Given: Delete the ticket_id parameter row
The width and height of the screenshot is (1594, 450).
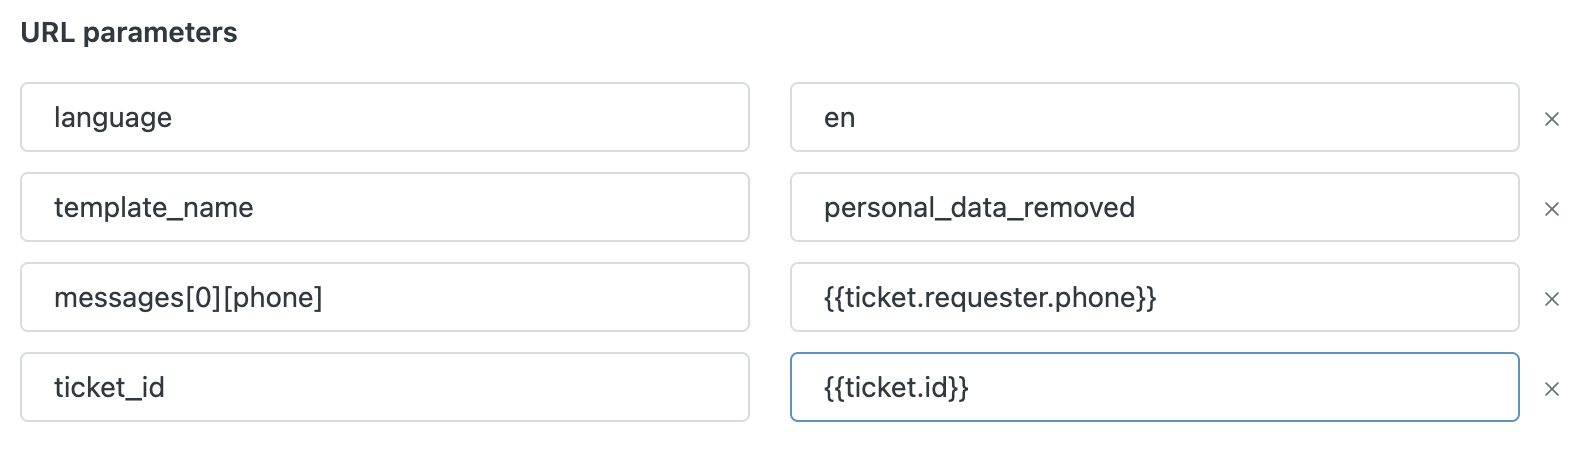Looking at the screenshot, I should (1552, 389).
